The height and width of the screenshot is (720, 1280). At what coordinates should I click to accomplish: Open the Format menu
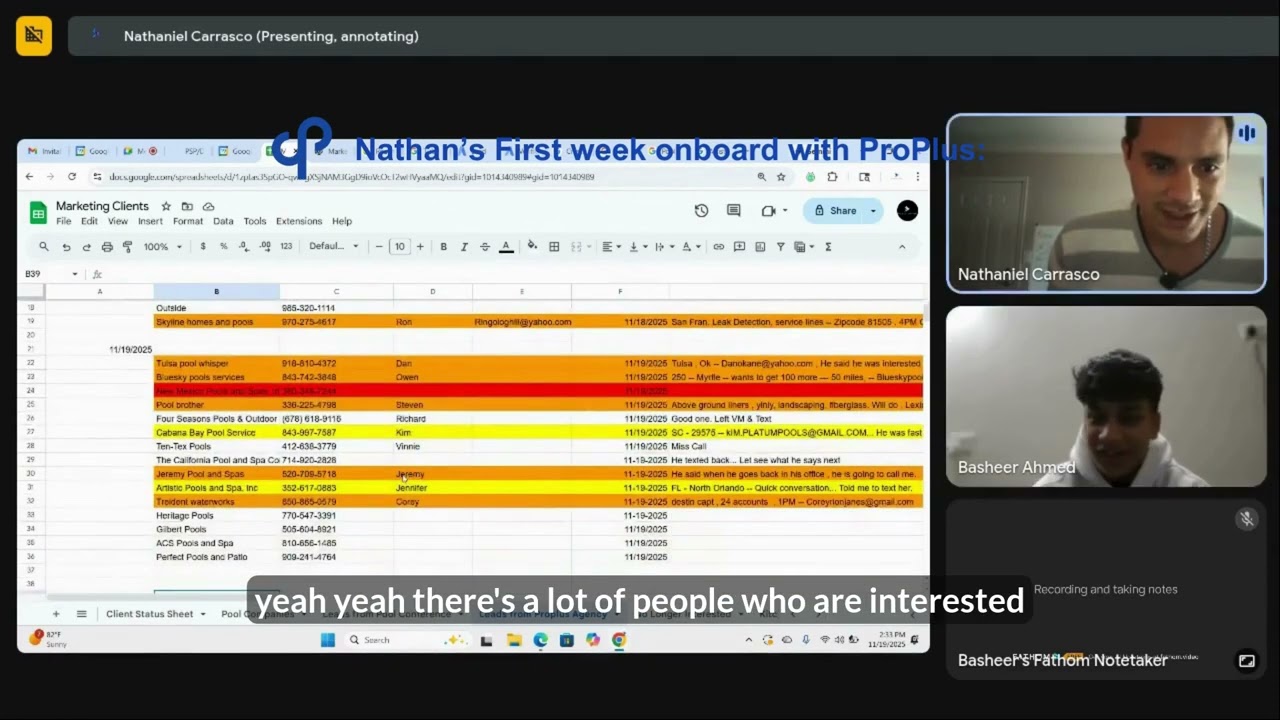tap(188, 221)
